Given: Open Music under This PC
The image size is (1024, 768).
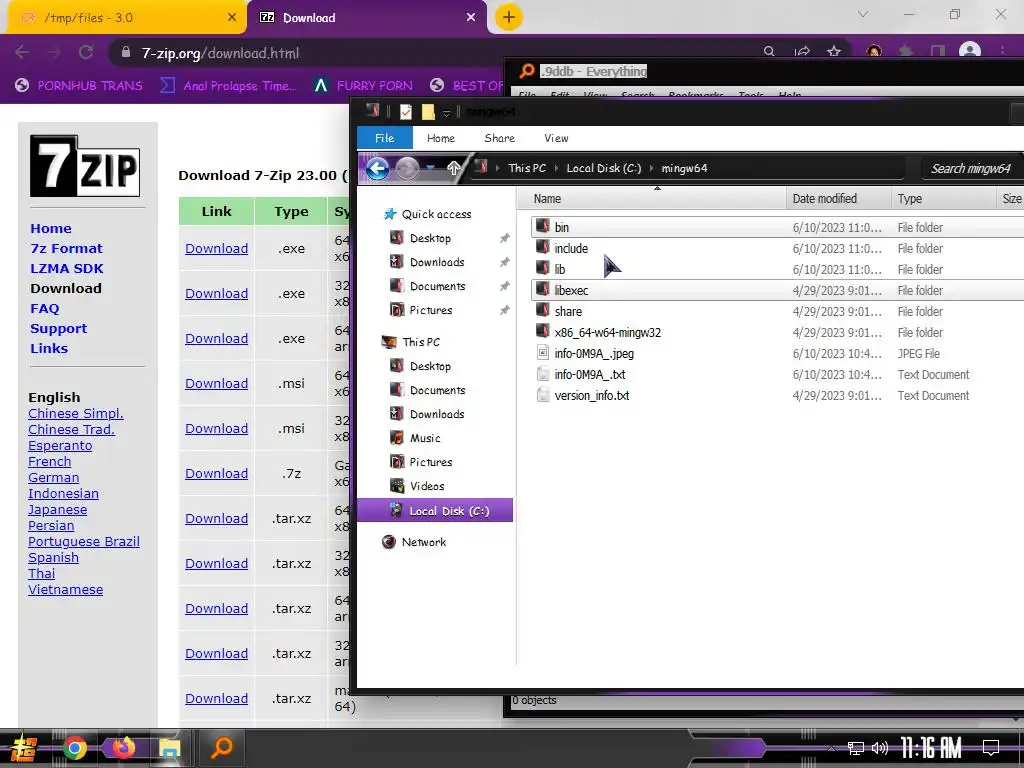Looking at the screenshot, I should pos(424,438).
